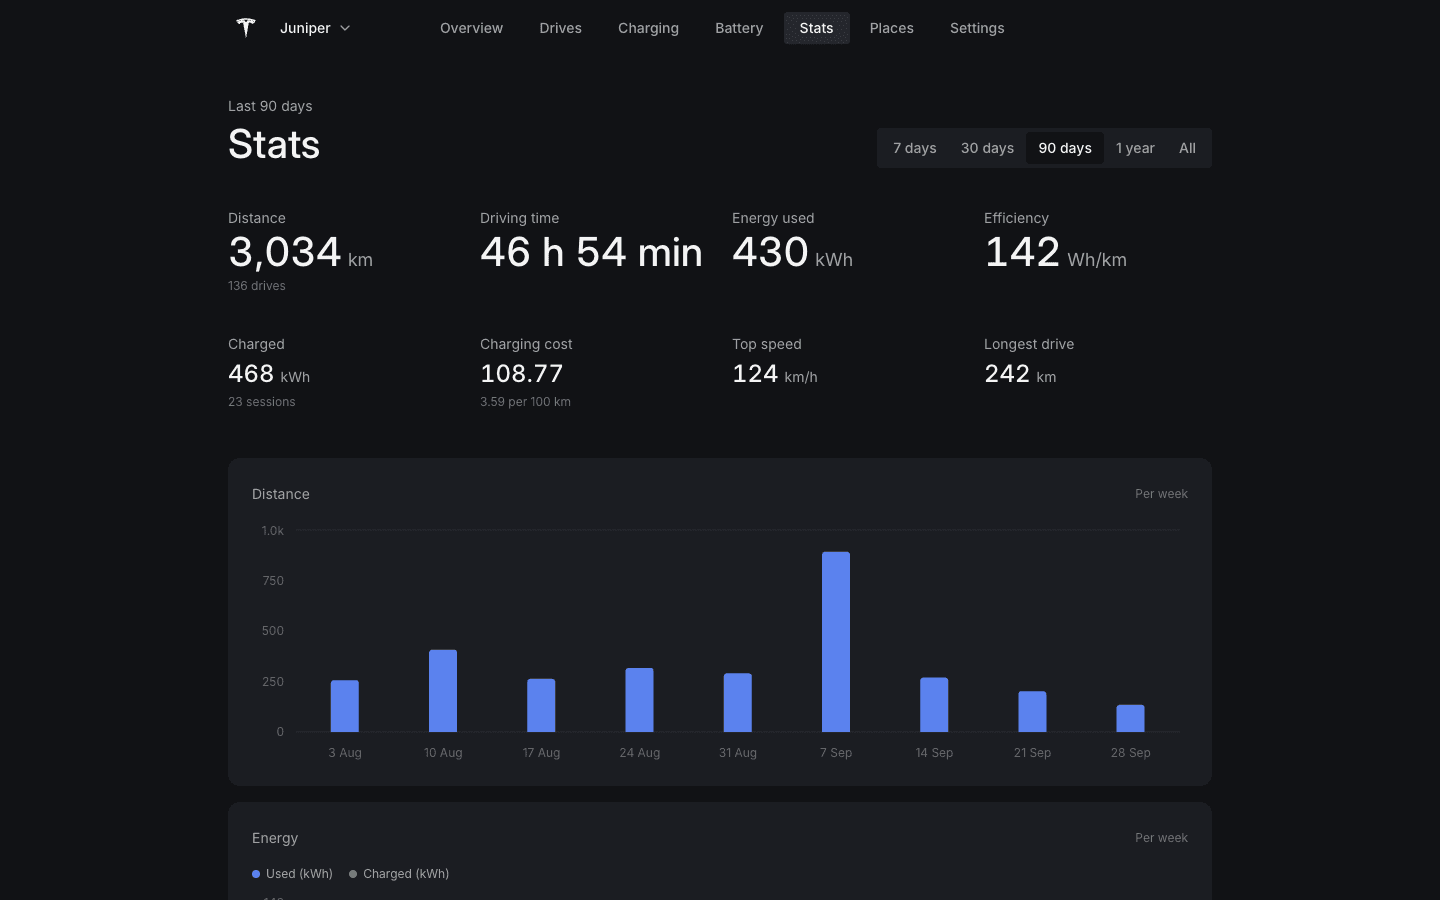Screen dimensions: 1440x900
Task: Click the 46 h 54 min driving time
Action: click(591, 252)
